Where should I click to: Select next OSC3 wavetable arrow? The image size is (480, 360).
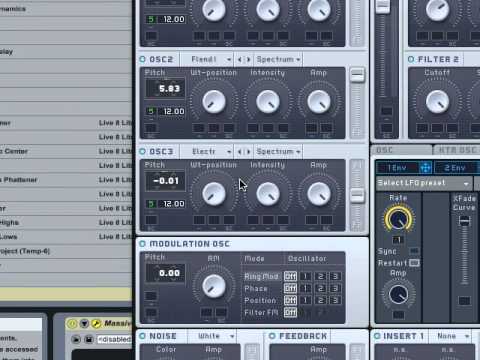(x=248, y=152)
